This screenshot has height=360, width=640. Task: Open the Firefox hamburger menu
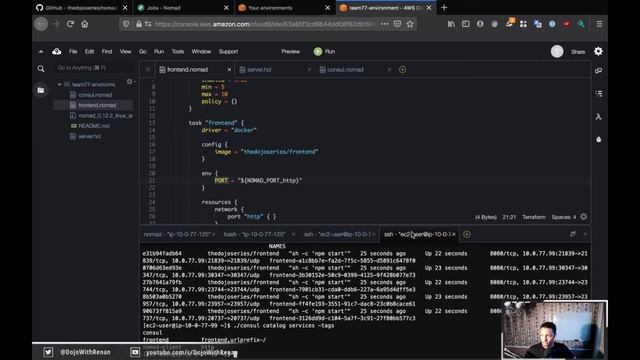[599, 24]
